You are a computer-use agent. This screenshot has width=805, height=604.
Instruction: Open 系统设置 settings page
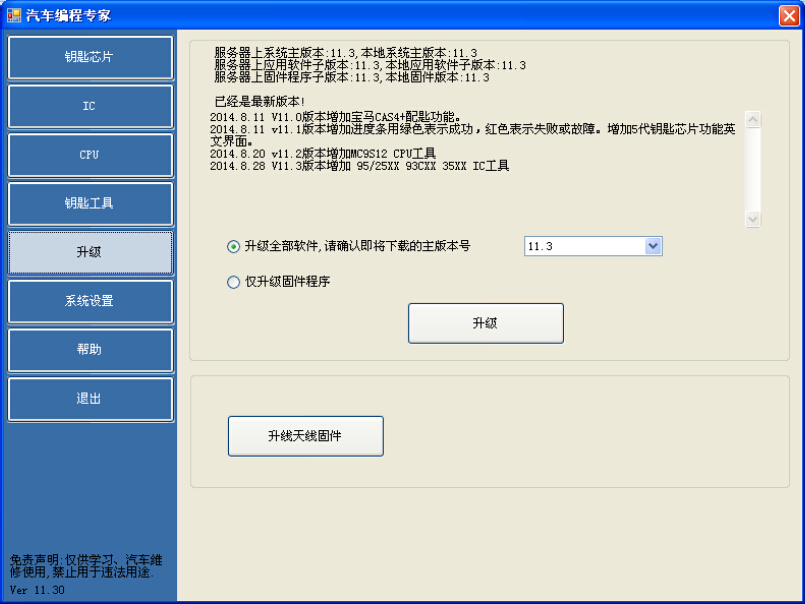pyautogui.click(x=90, y=301)
